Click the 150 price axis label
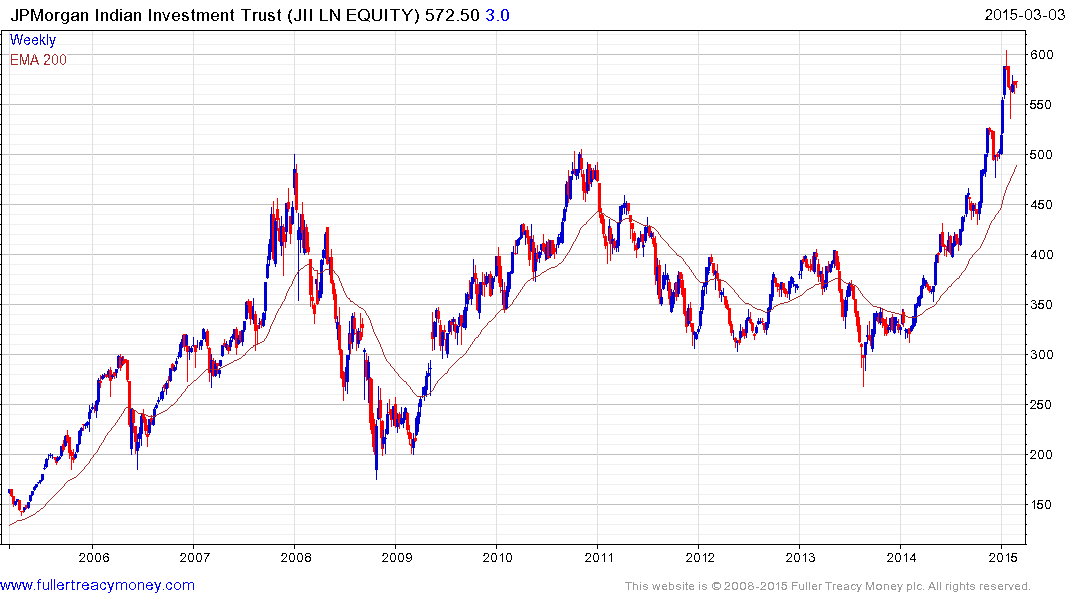 [1042, 505]
